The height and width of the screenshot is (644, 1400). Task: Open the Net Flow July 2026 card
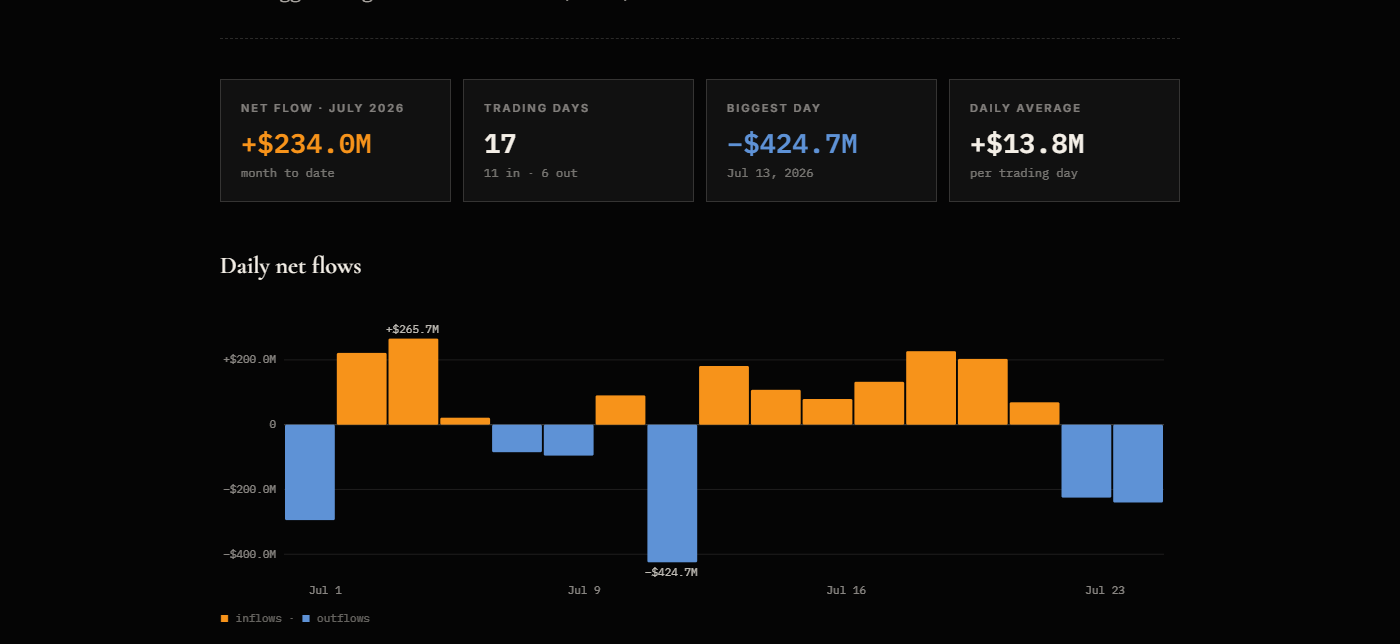[x=335, y=141]
